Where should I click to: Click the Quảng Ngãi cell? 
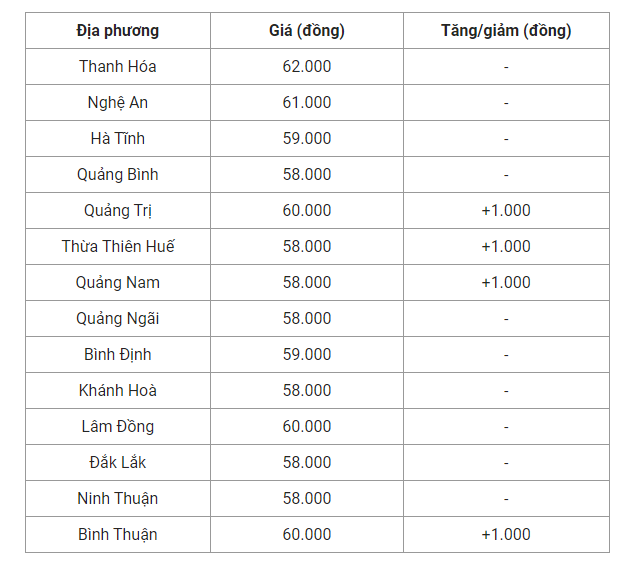(x=117, y=319)
